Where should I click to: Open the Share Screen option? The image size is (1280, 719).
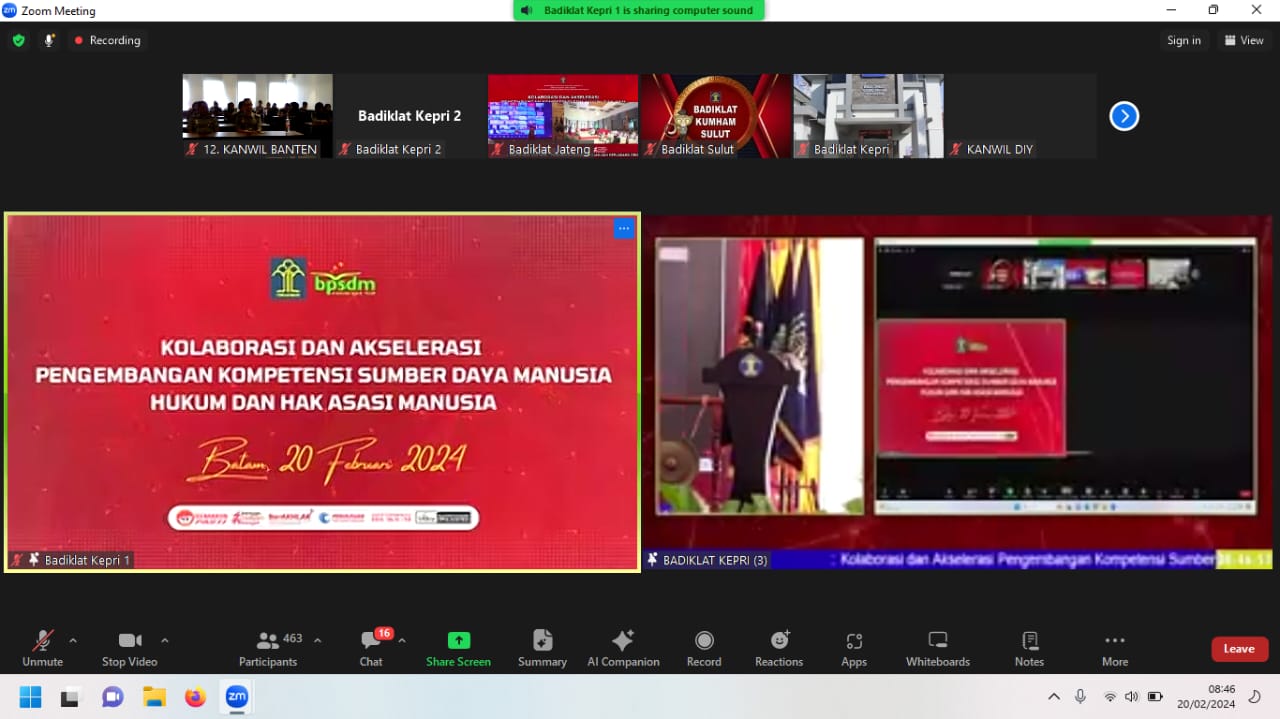point(458,648)
